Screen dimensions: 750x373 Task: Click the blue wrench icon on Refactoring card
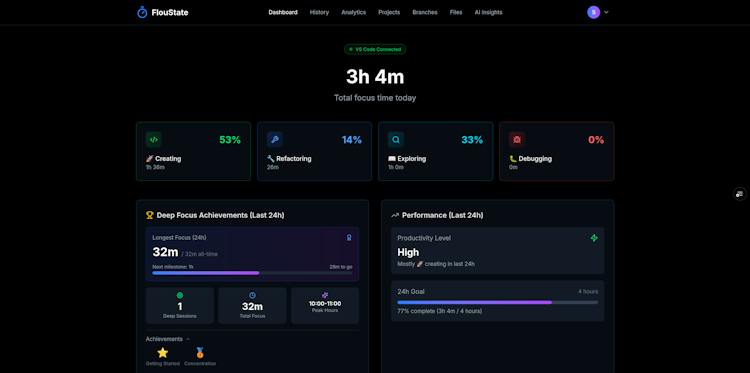point(275,140)
